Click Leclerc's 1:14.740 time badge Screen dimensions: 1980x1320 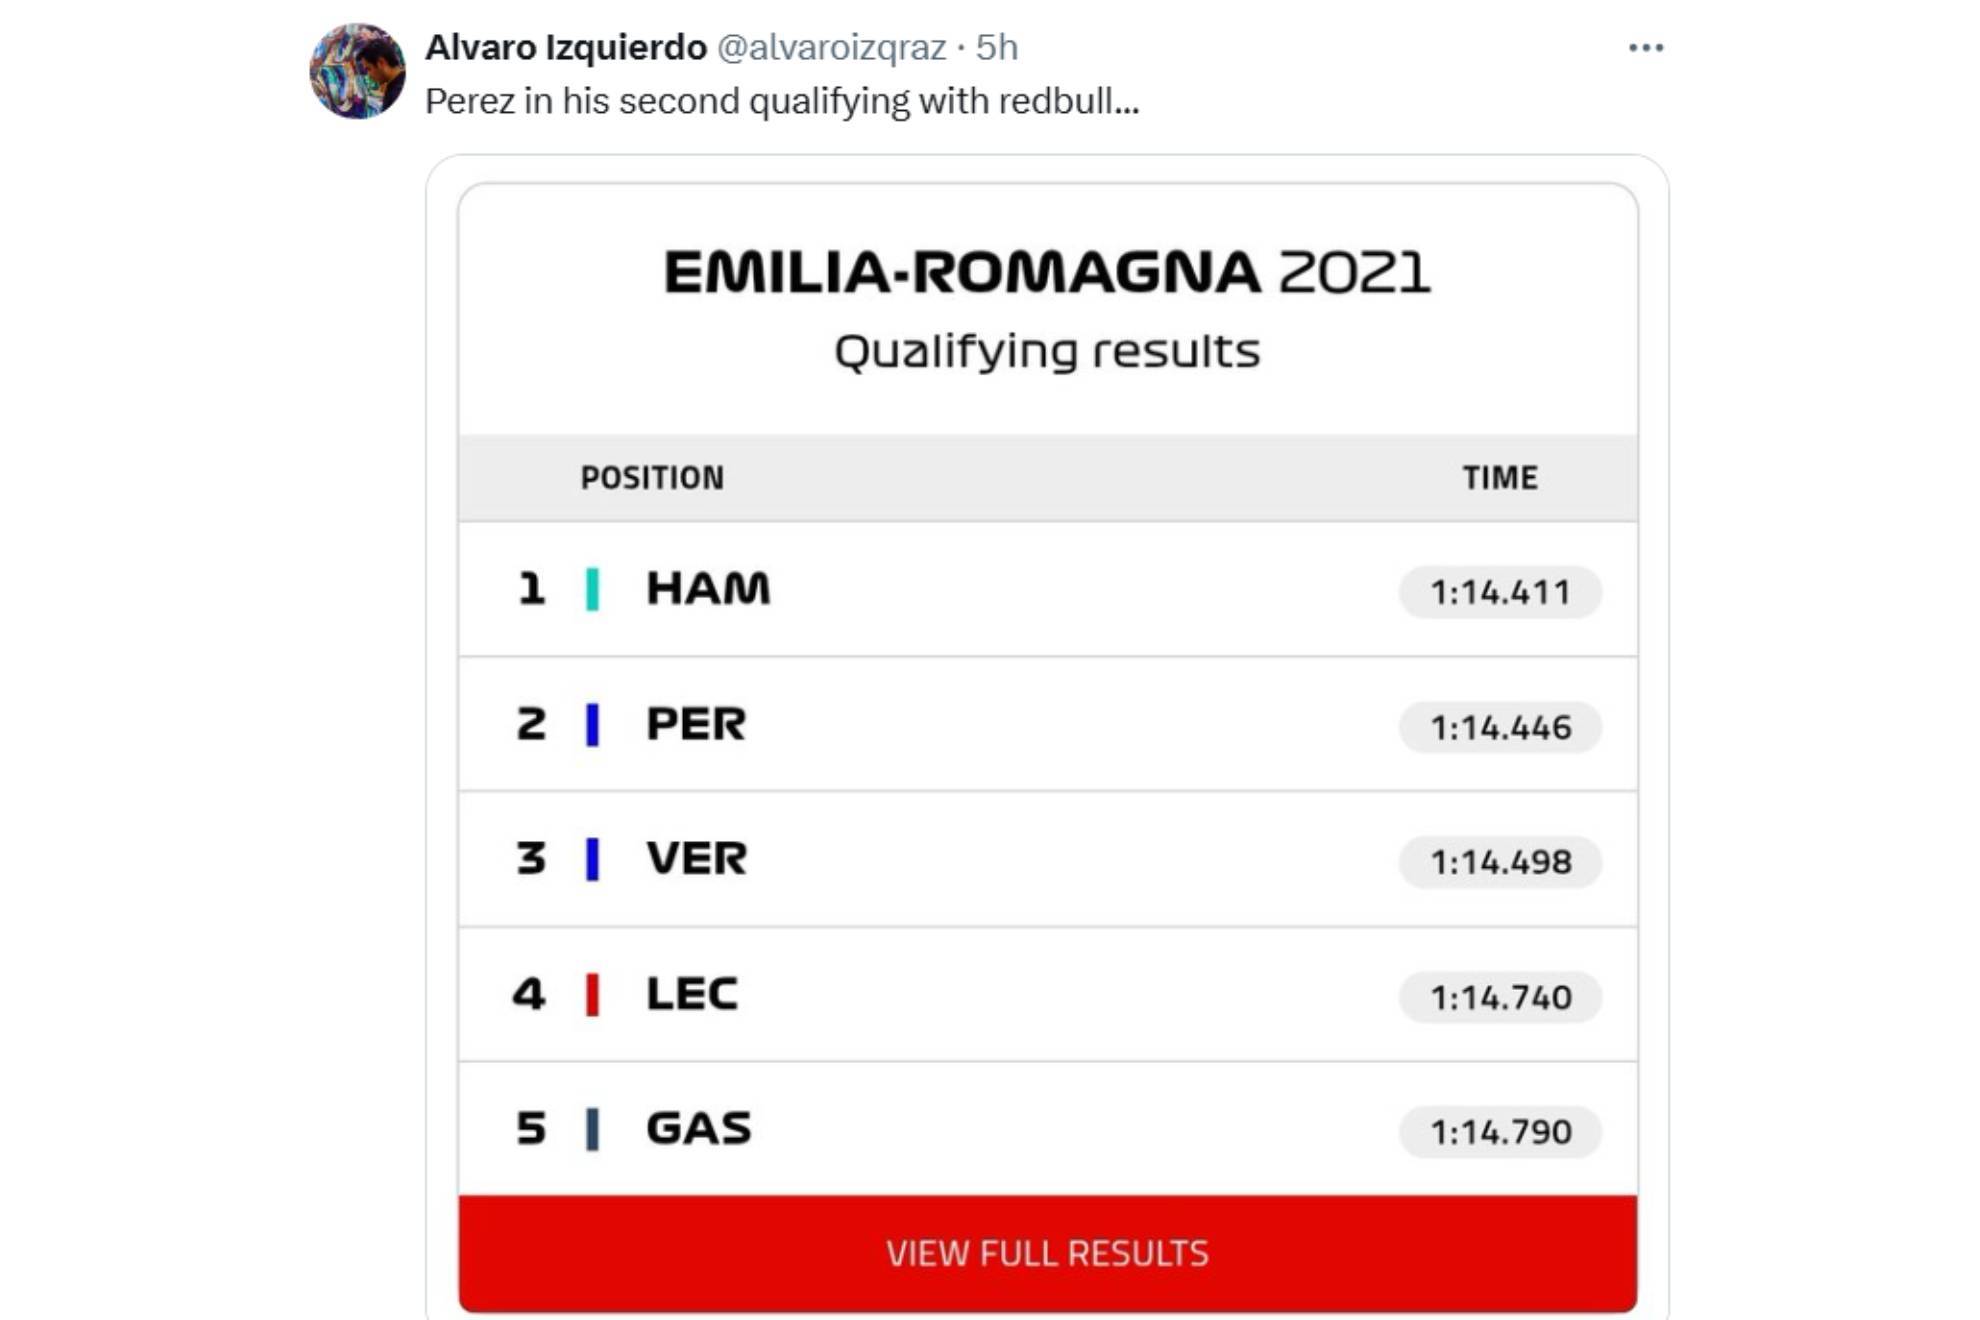[x=1500, y=997]
